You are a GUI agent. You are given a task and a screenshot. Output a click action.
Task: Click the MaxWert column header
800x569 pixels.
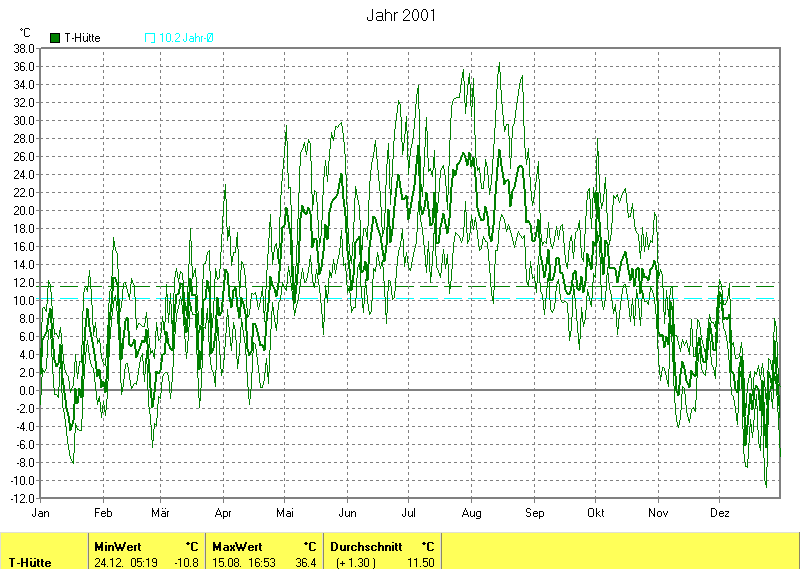(235, 547)
